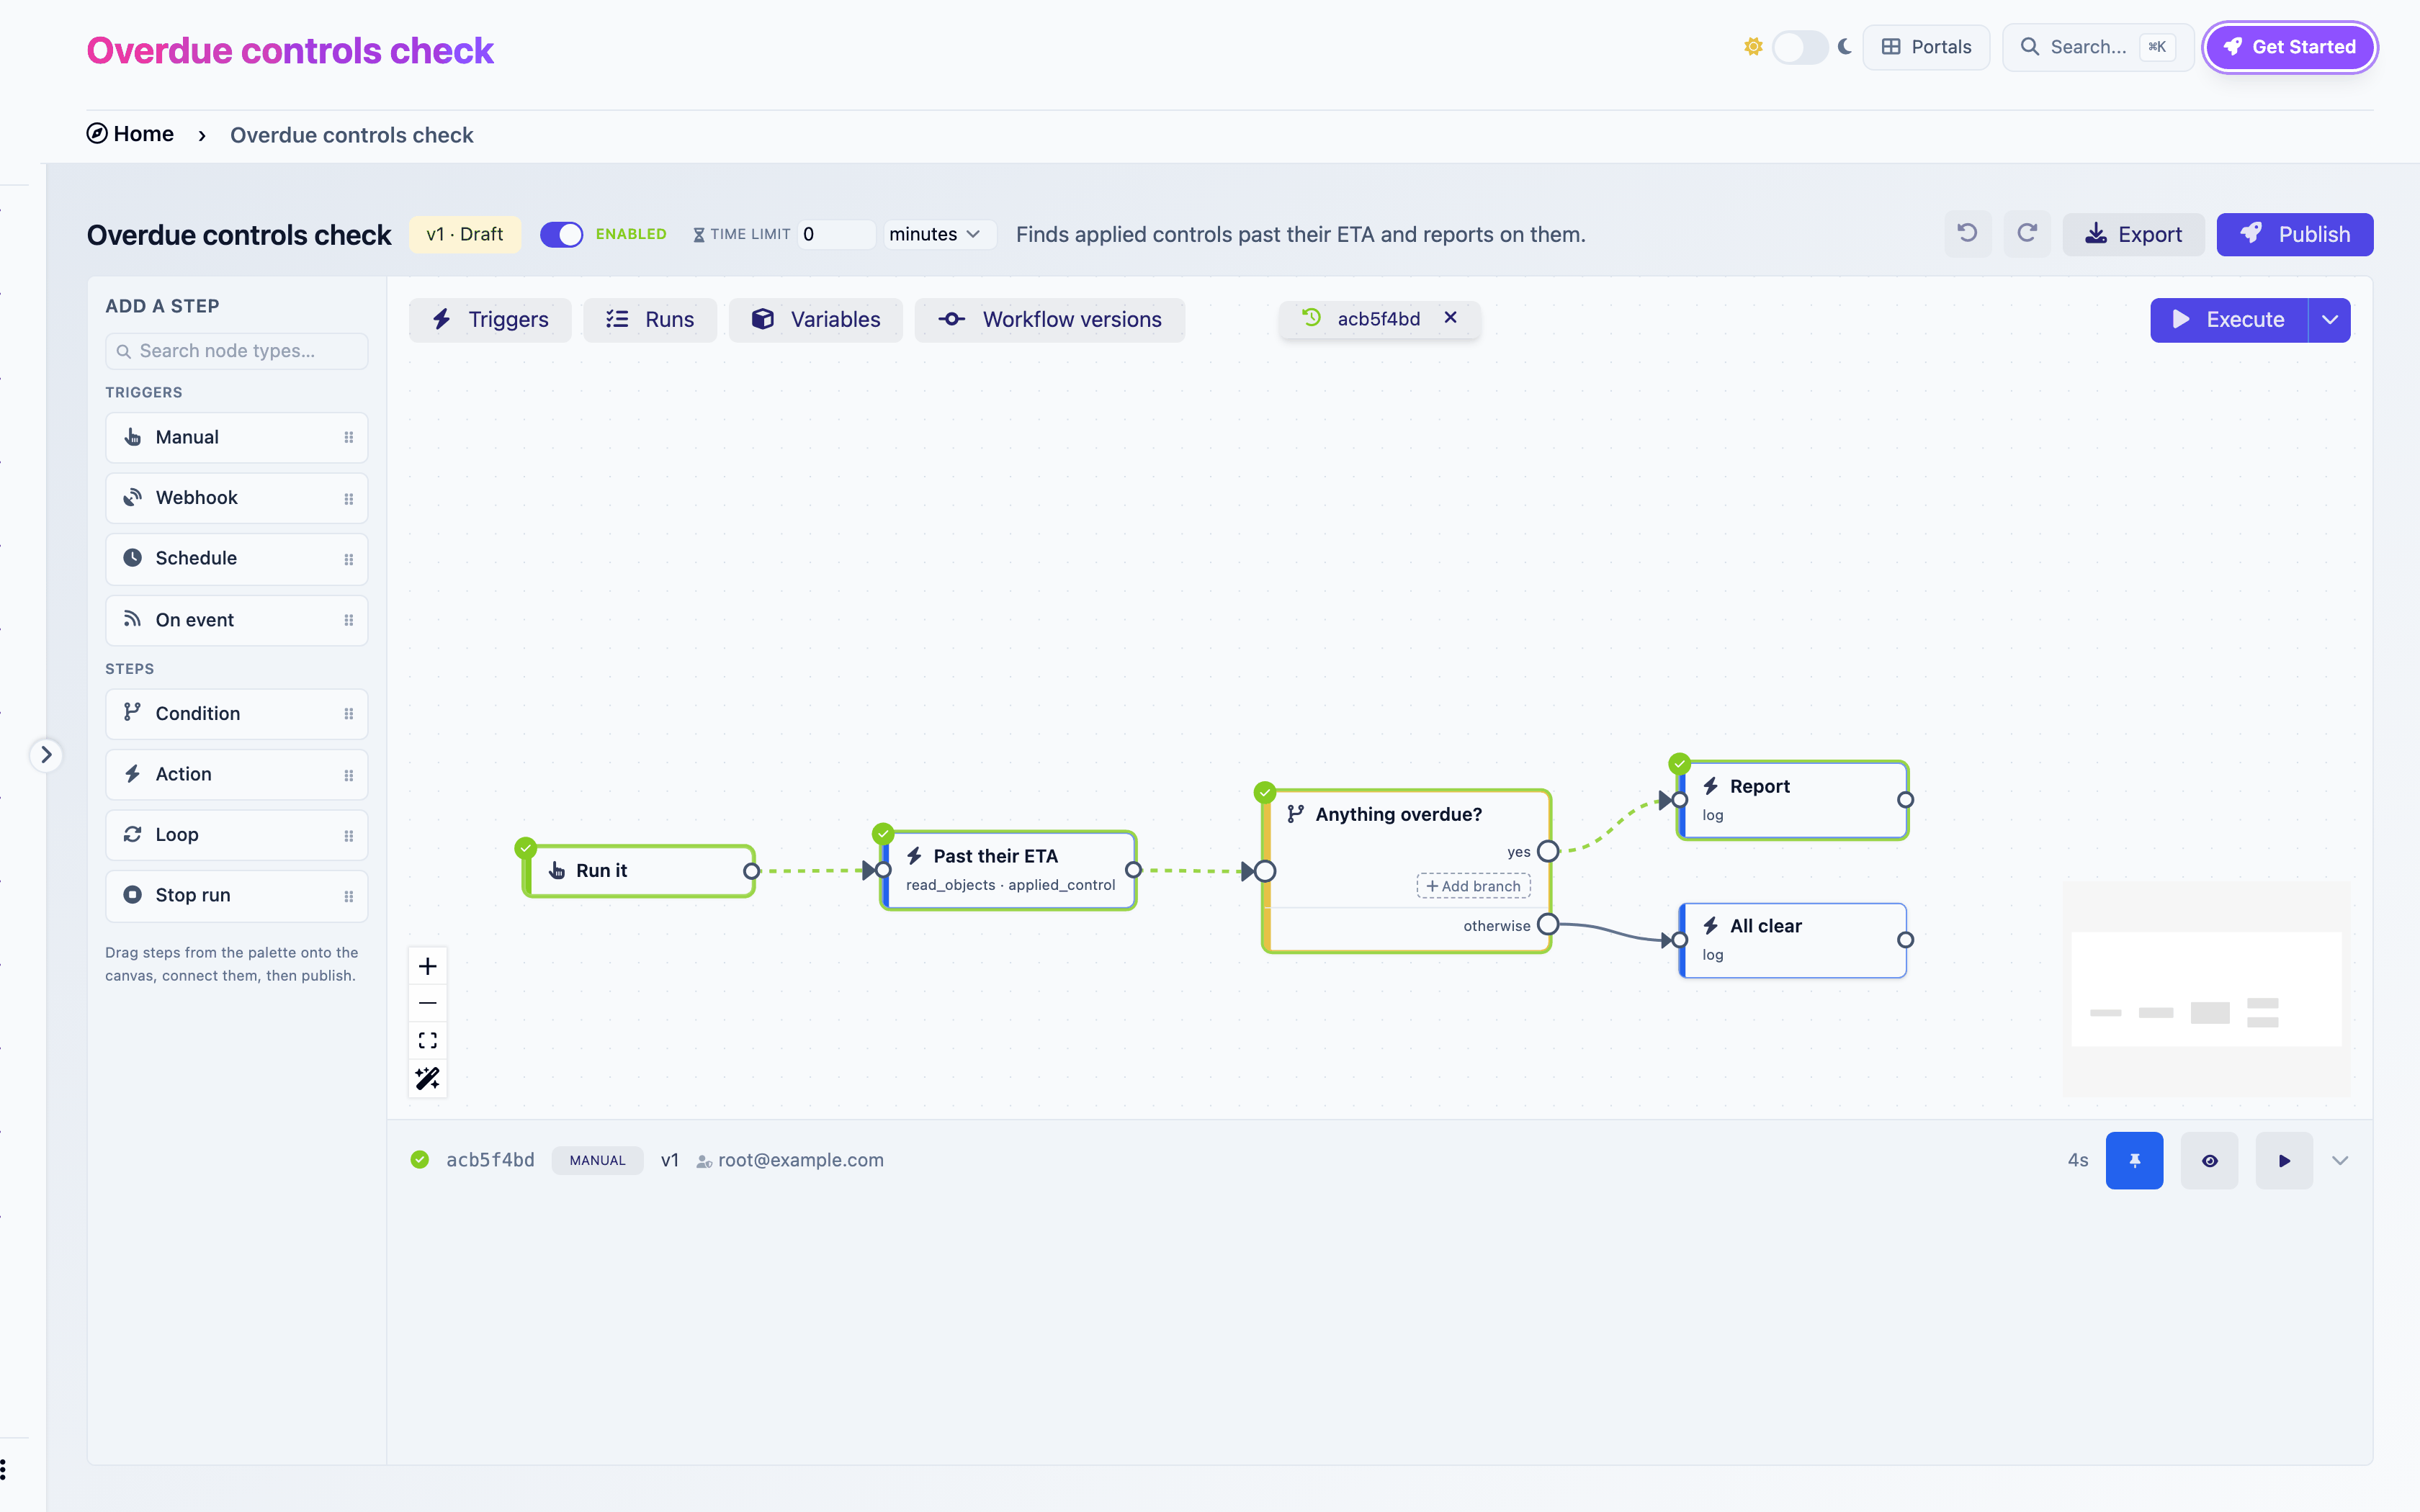Open the Workflow versions tab
2420x1512 pixels.
[1050, 320]
